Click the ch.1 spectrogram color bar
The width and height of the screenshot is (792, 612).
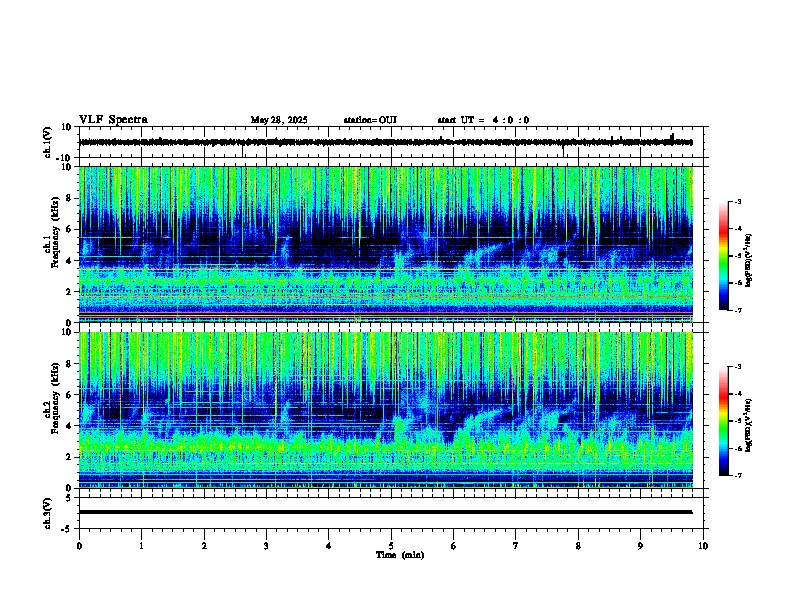click(x=723, y=256)
